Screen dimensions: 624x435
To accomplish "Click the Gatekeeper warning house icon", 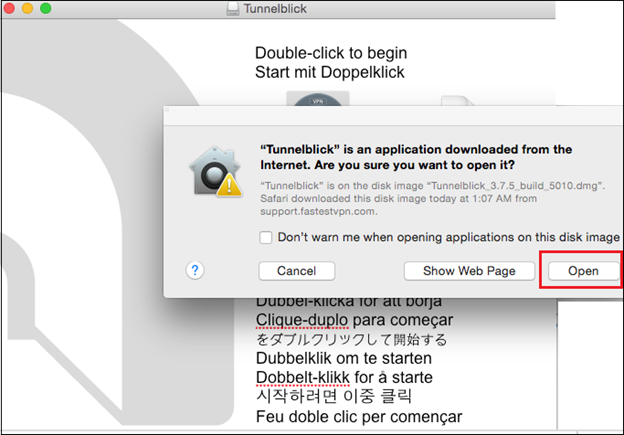I will (216, 172).
